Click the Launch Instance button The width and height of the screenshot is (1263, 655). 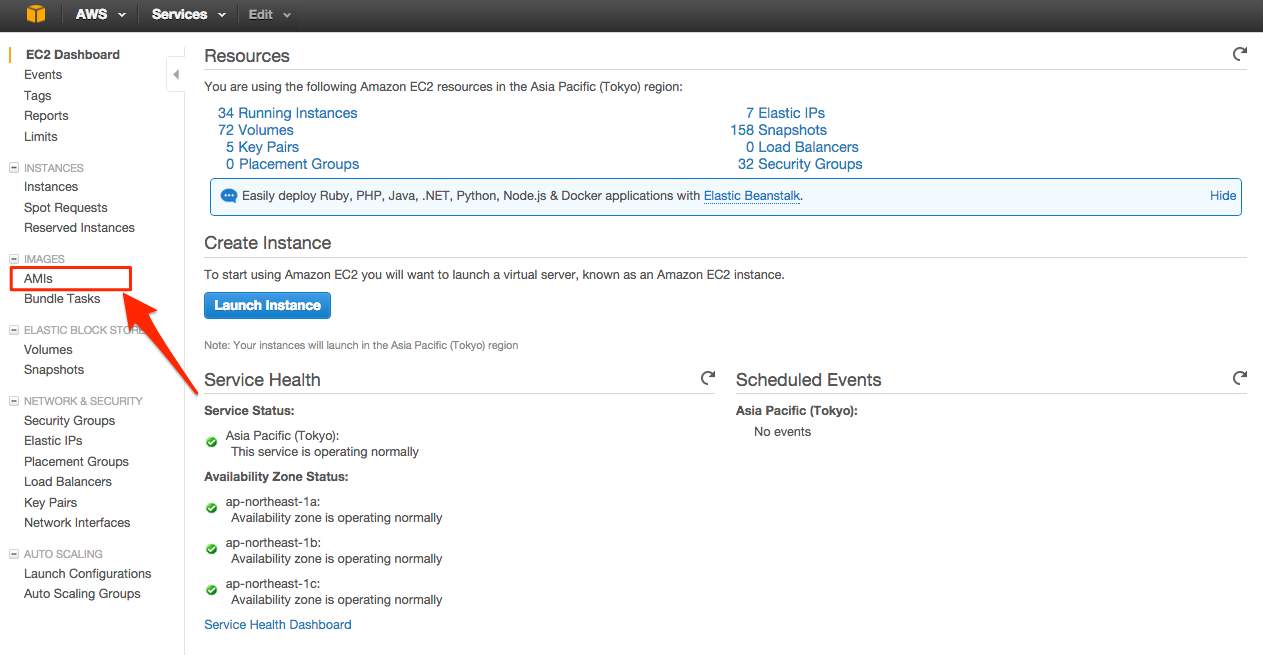pos(267,305)
